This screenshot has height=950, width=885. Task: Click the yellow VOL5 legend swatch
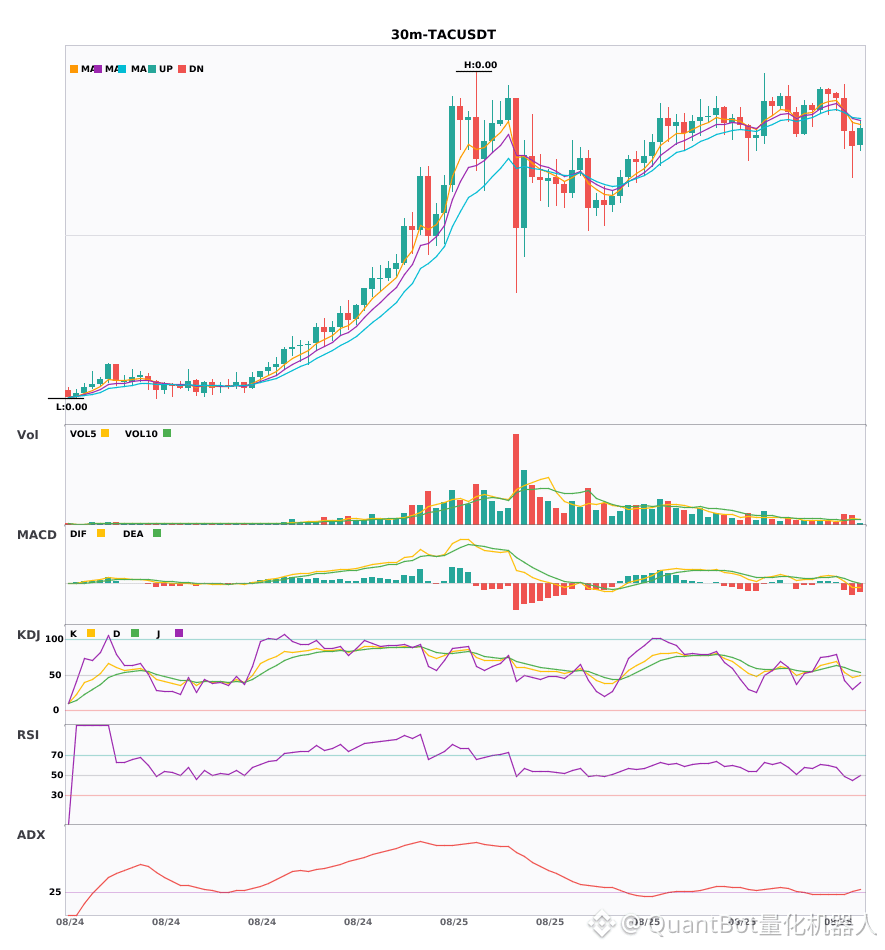coord(105,433)
